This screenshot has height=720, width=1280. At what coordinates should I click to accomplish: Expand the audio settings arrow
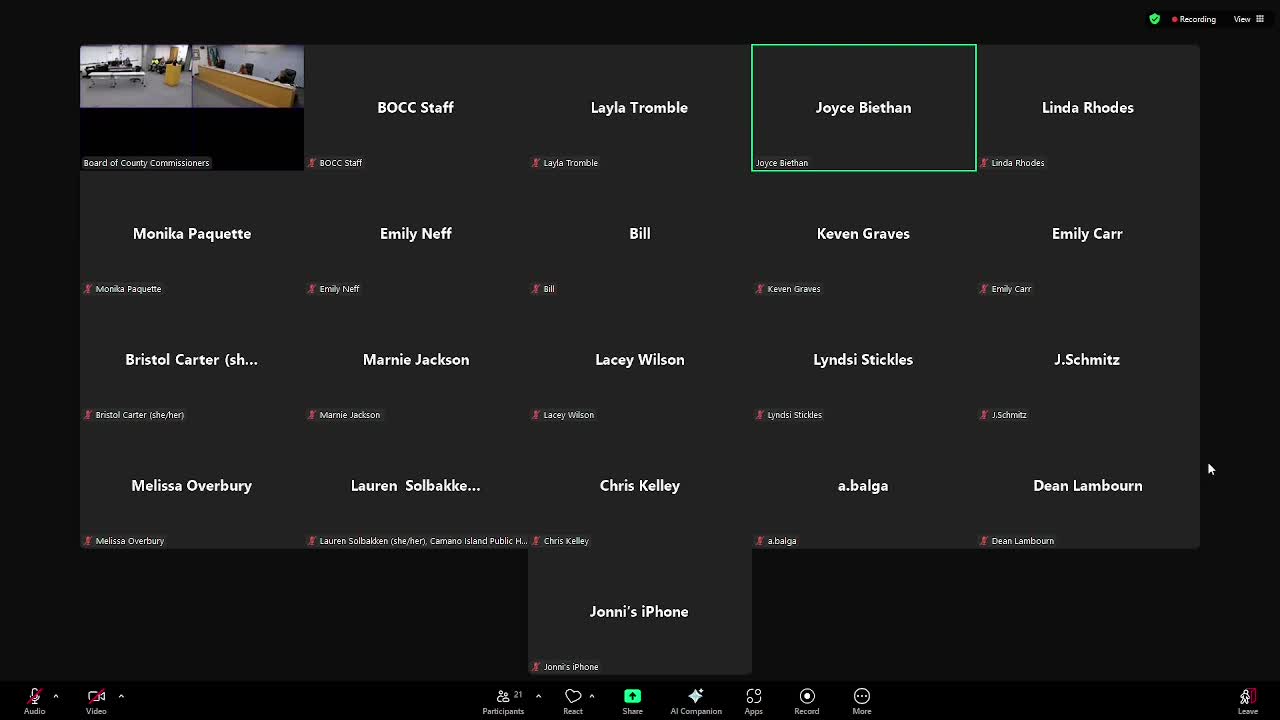point(56,696)
